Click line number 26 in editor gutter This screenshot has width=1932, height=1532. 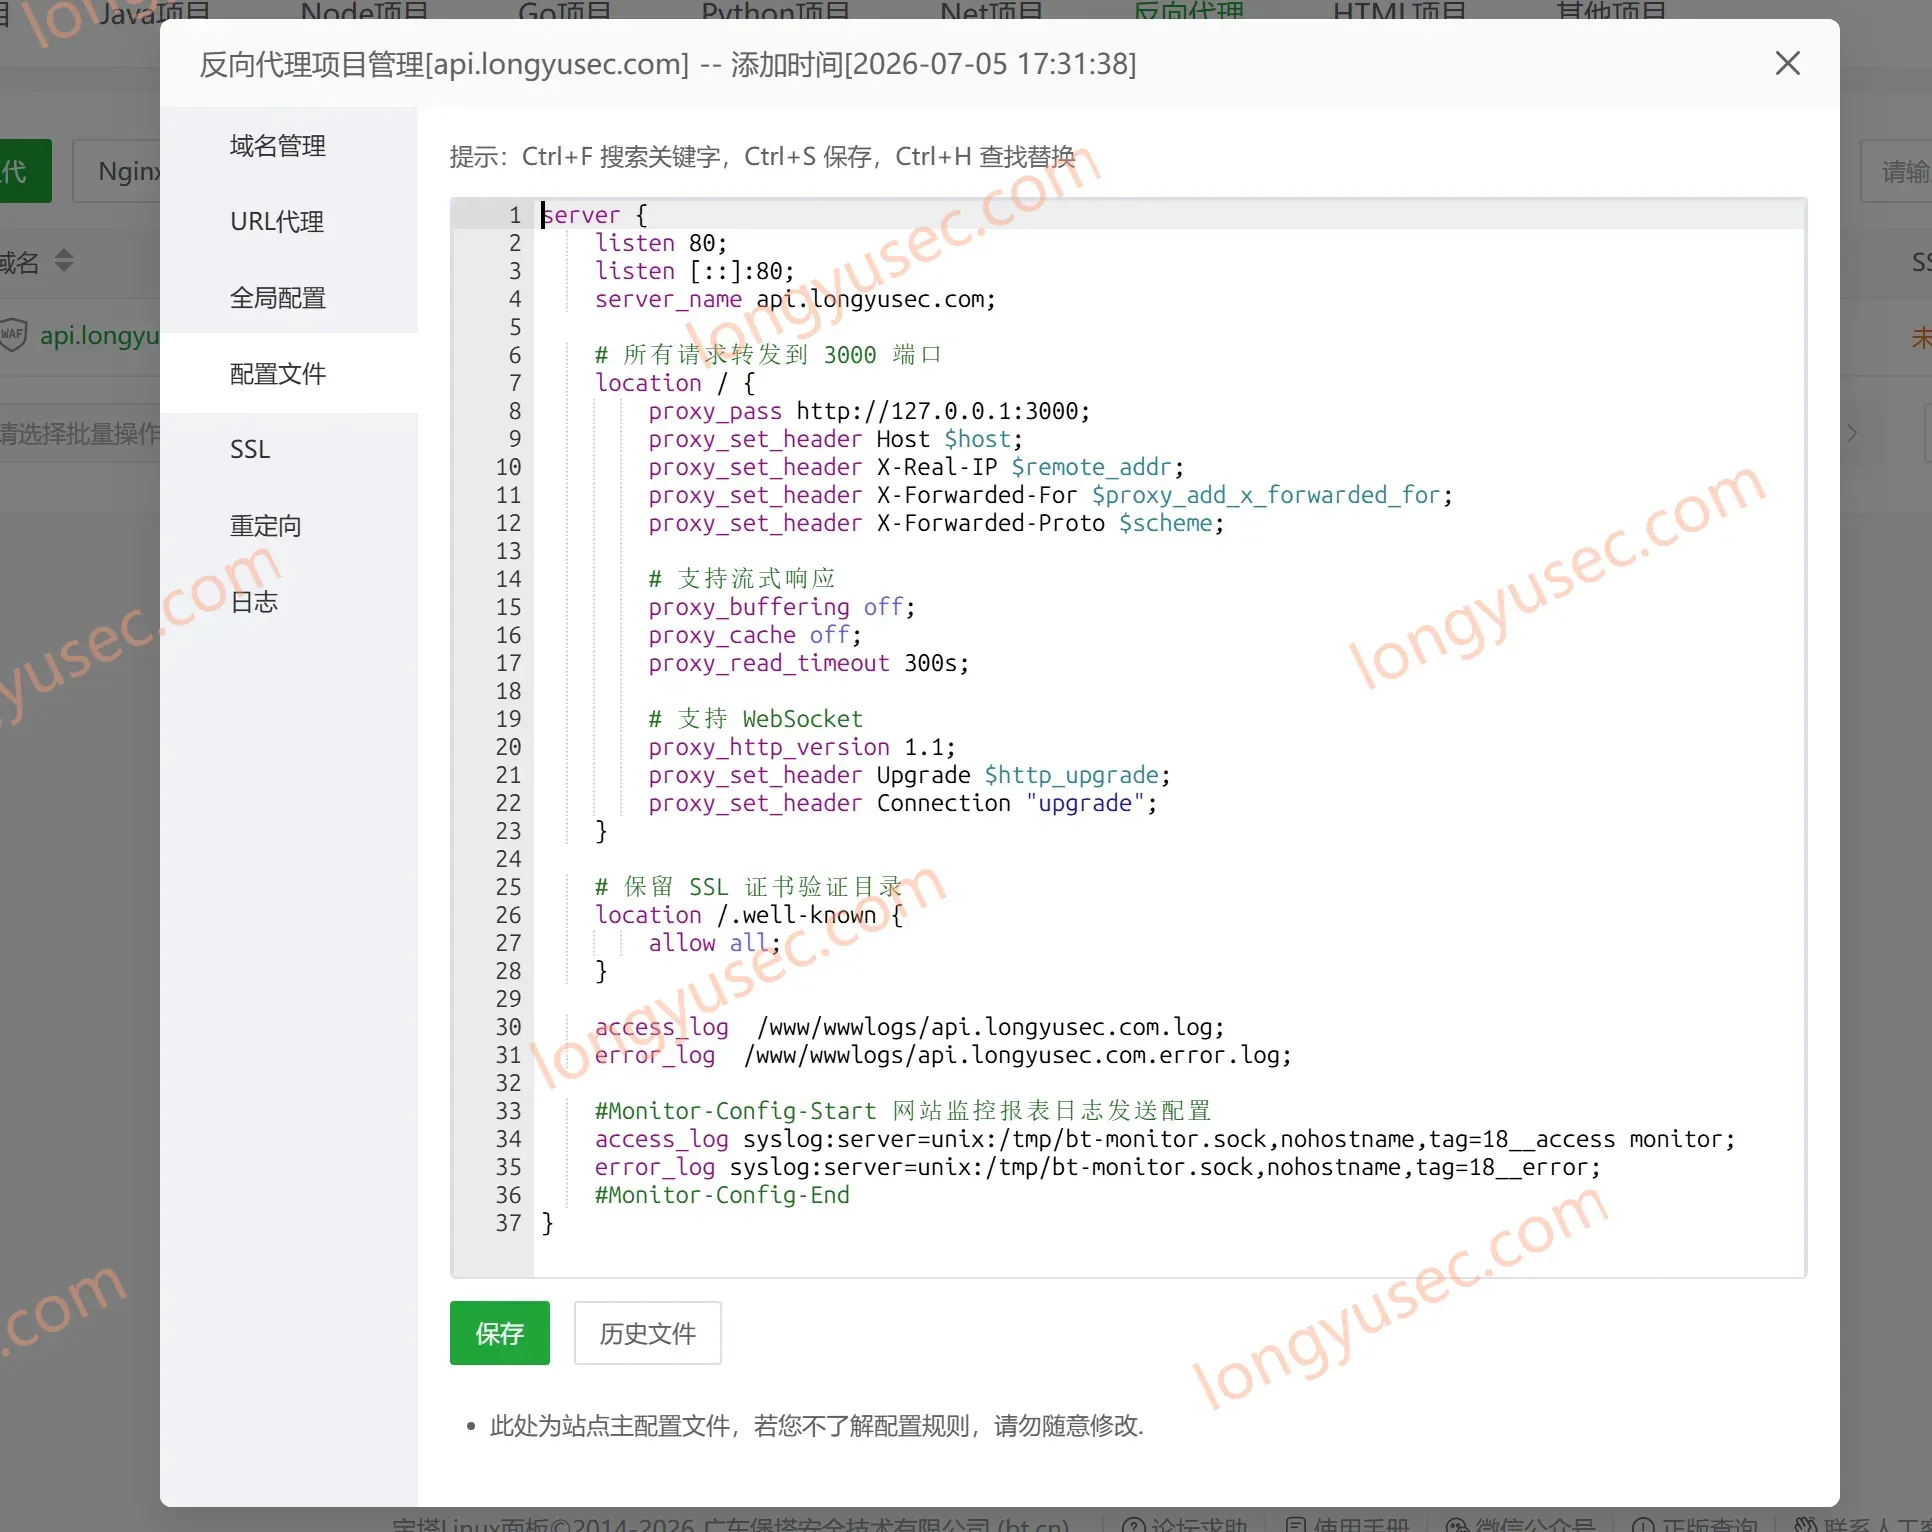pyautogui.click(x=508, y=915)
